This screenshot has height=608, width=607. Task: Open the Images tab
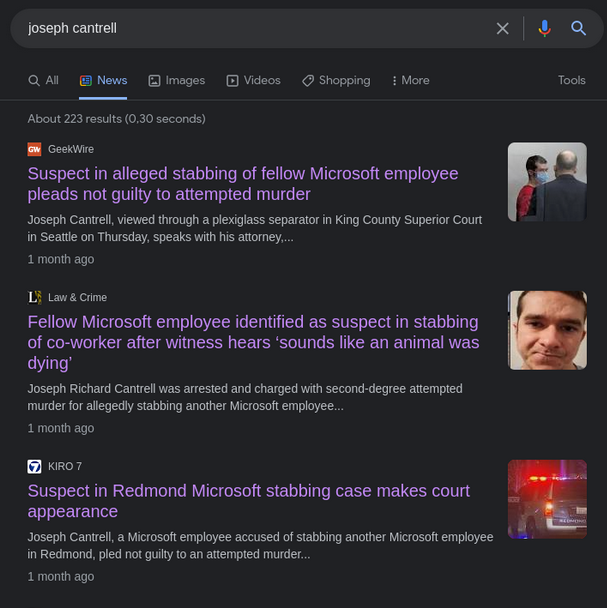[x=176, y=80]
